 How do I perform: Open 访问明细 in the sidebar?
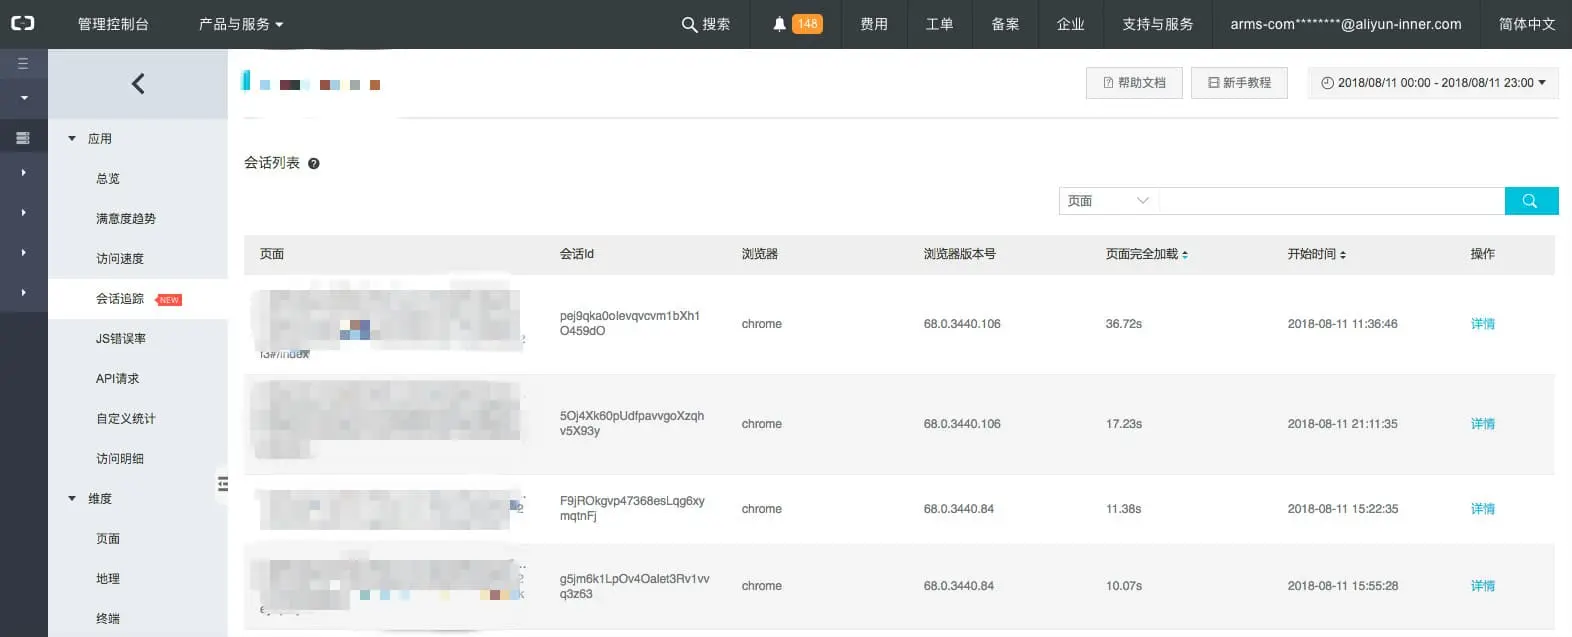(x=120, y=459)
